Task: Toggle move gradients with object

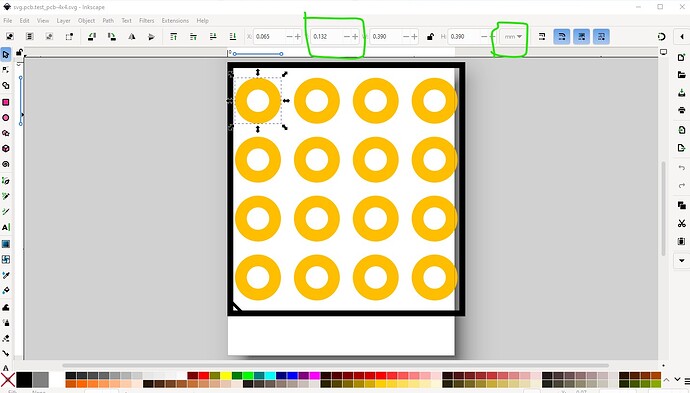Action: point(582,37)
